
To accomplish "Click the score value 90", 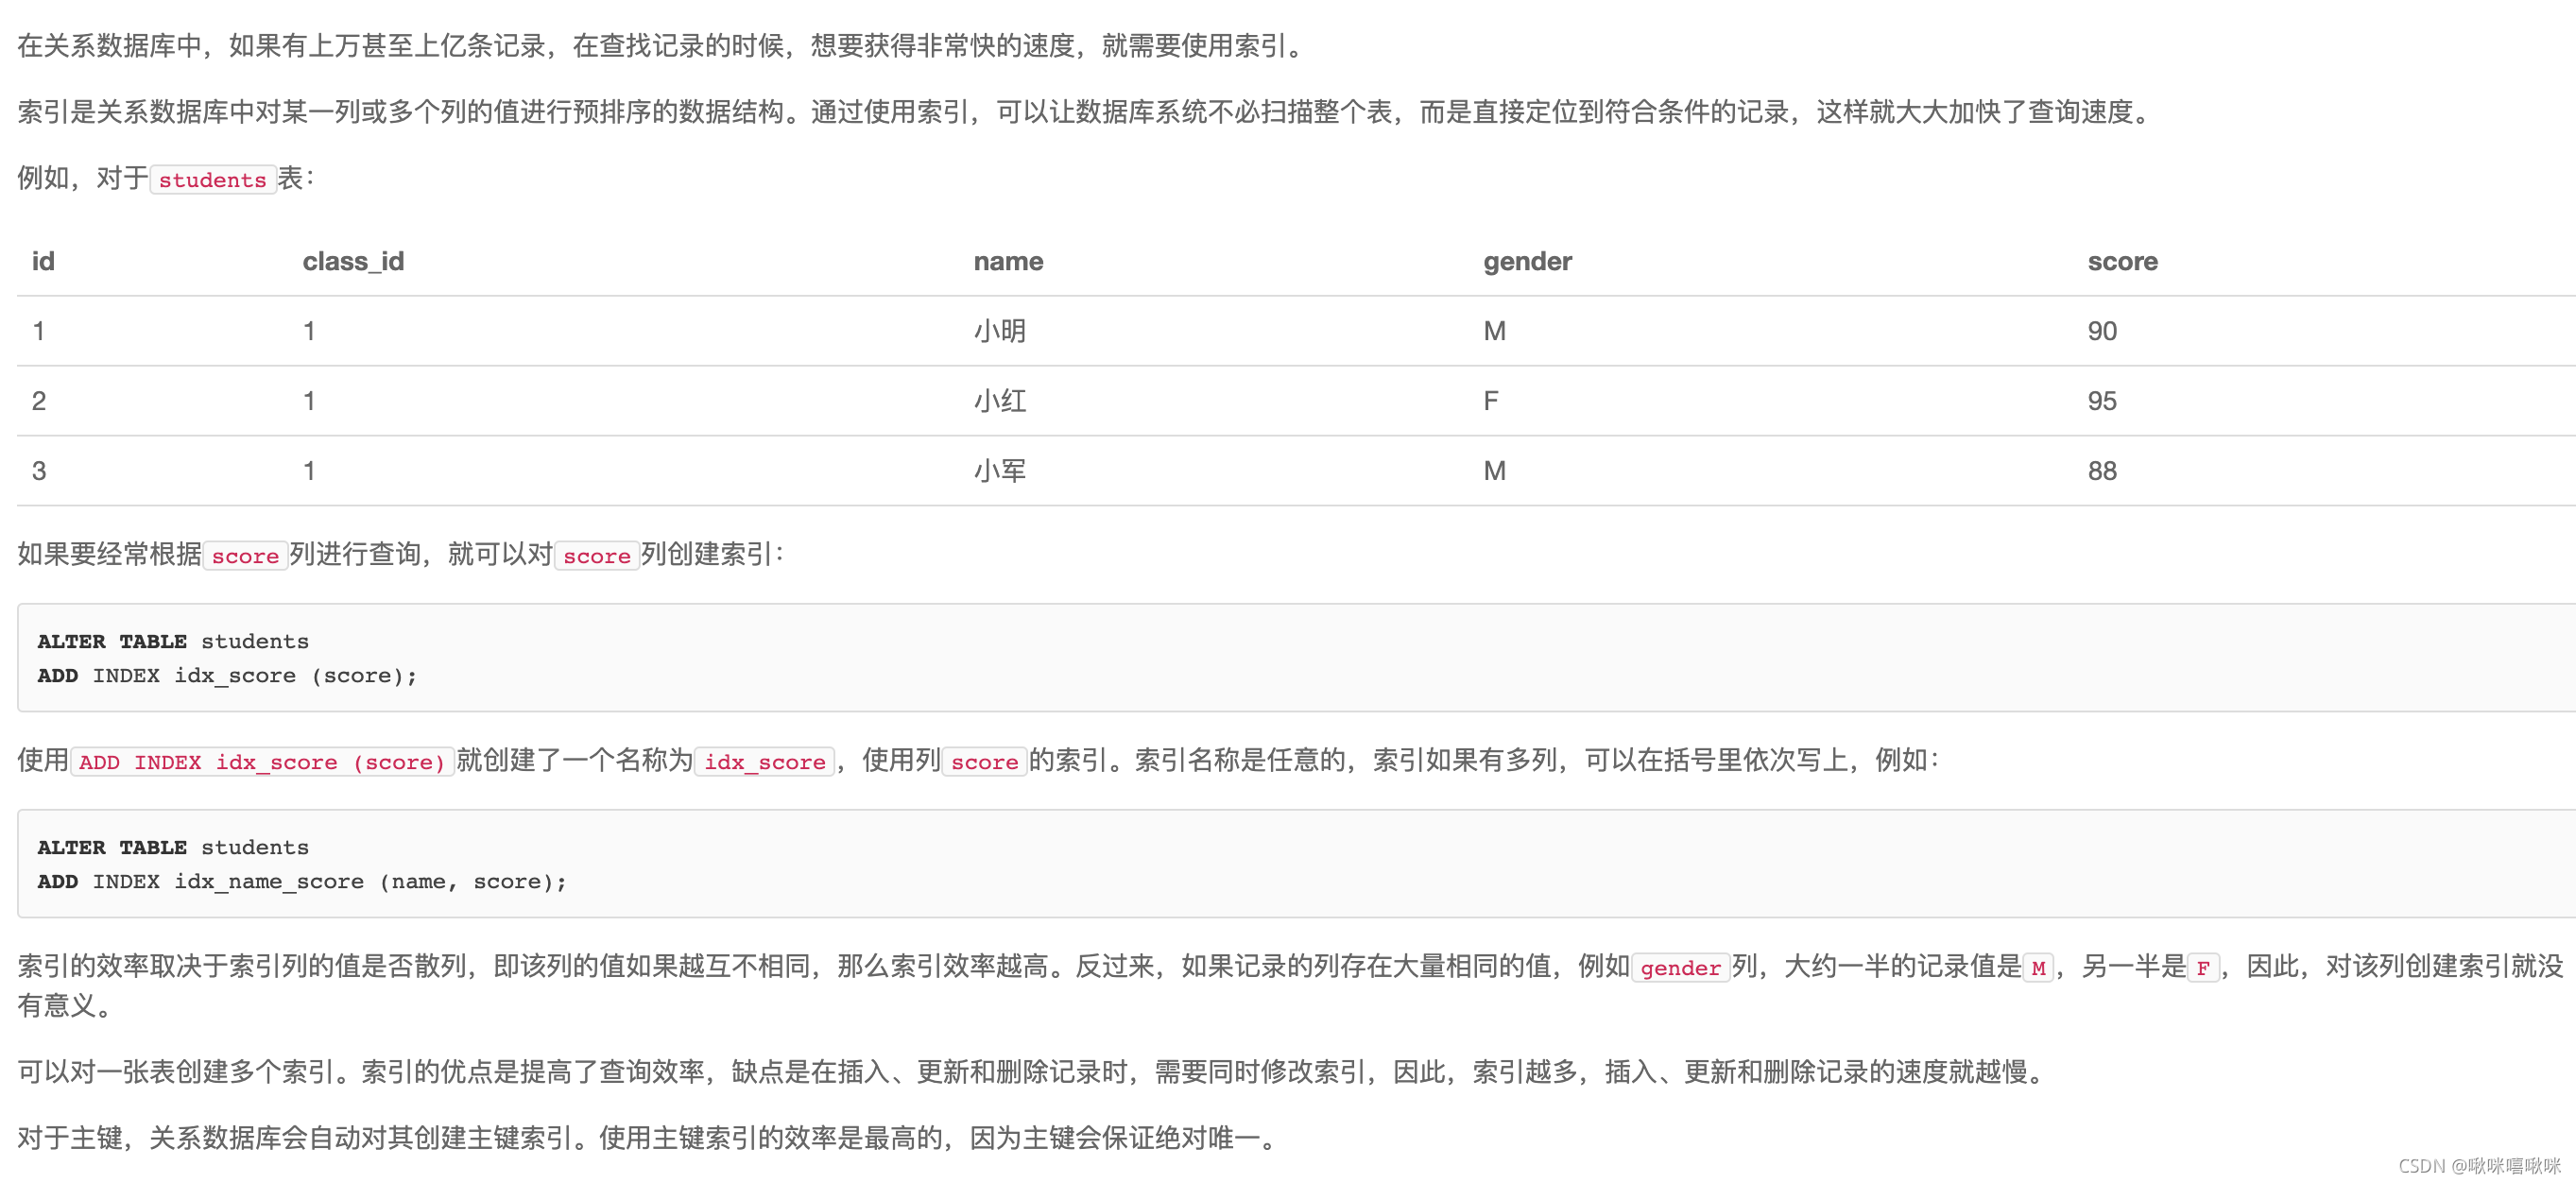I will pos(2102,331).
